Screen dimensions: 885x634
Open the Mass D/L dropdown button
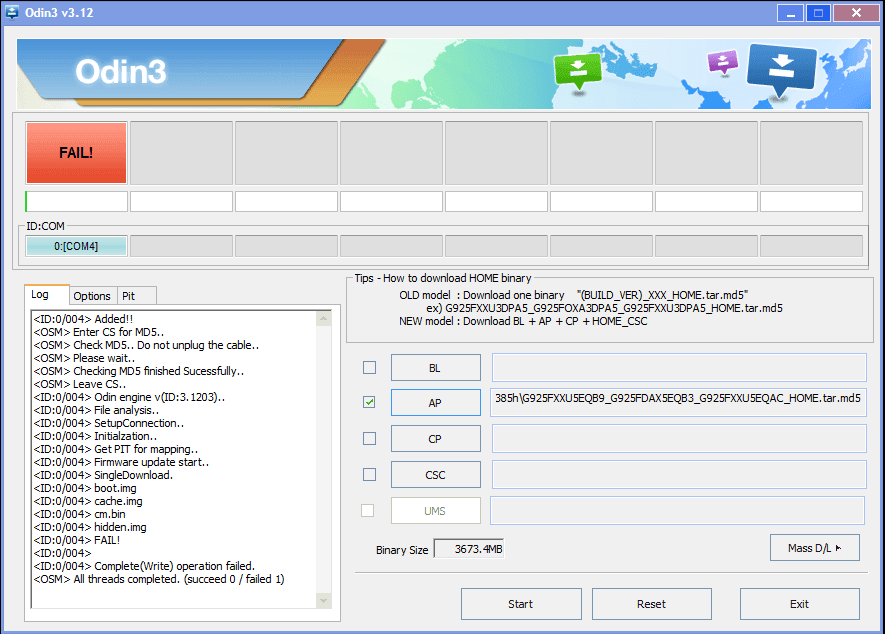814,548
